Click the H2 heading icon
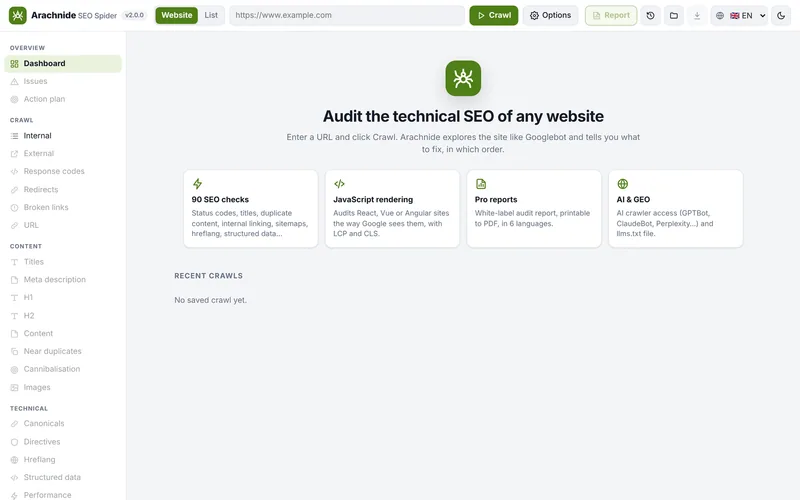 [x=14, y=316]
